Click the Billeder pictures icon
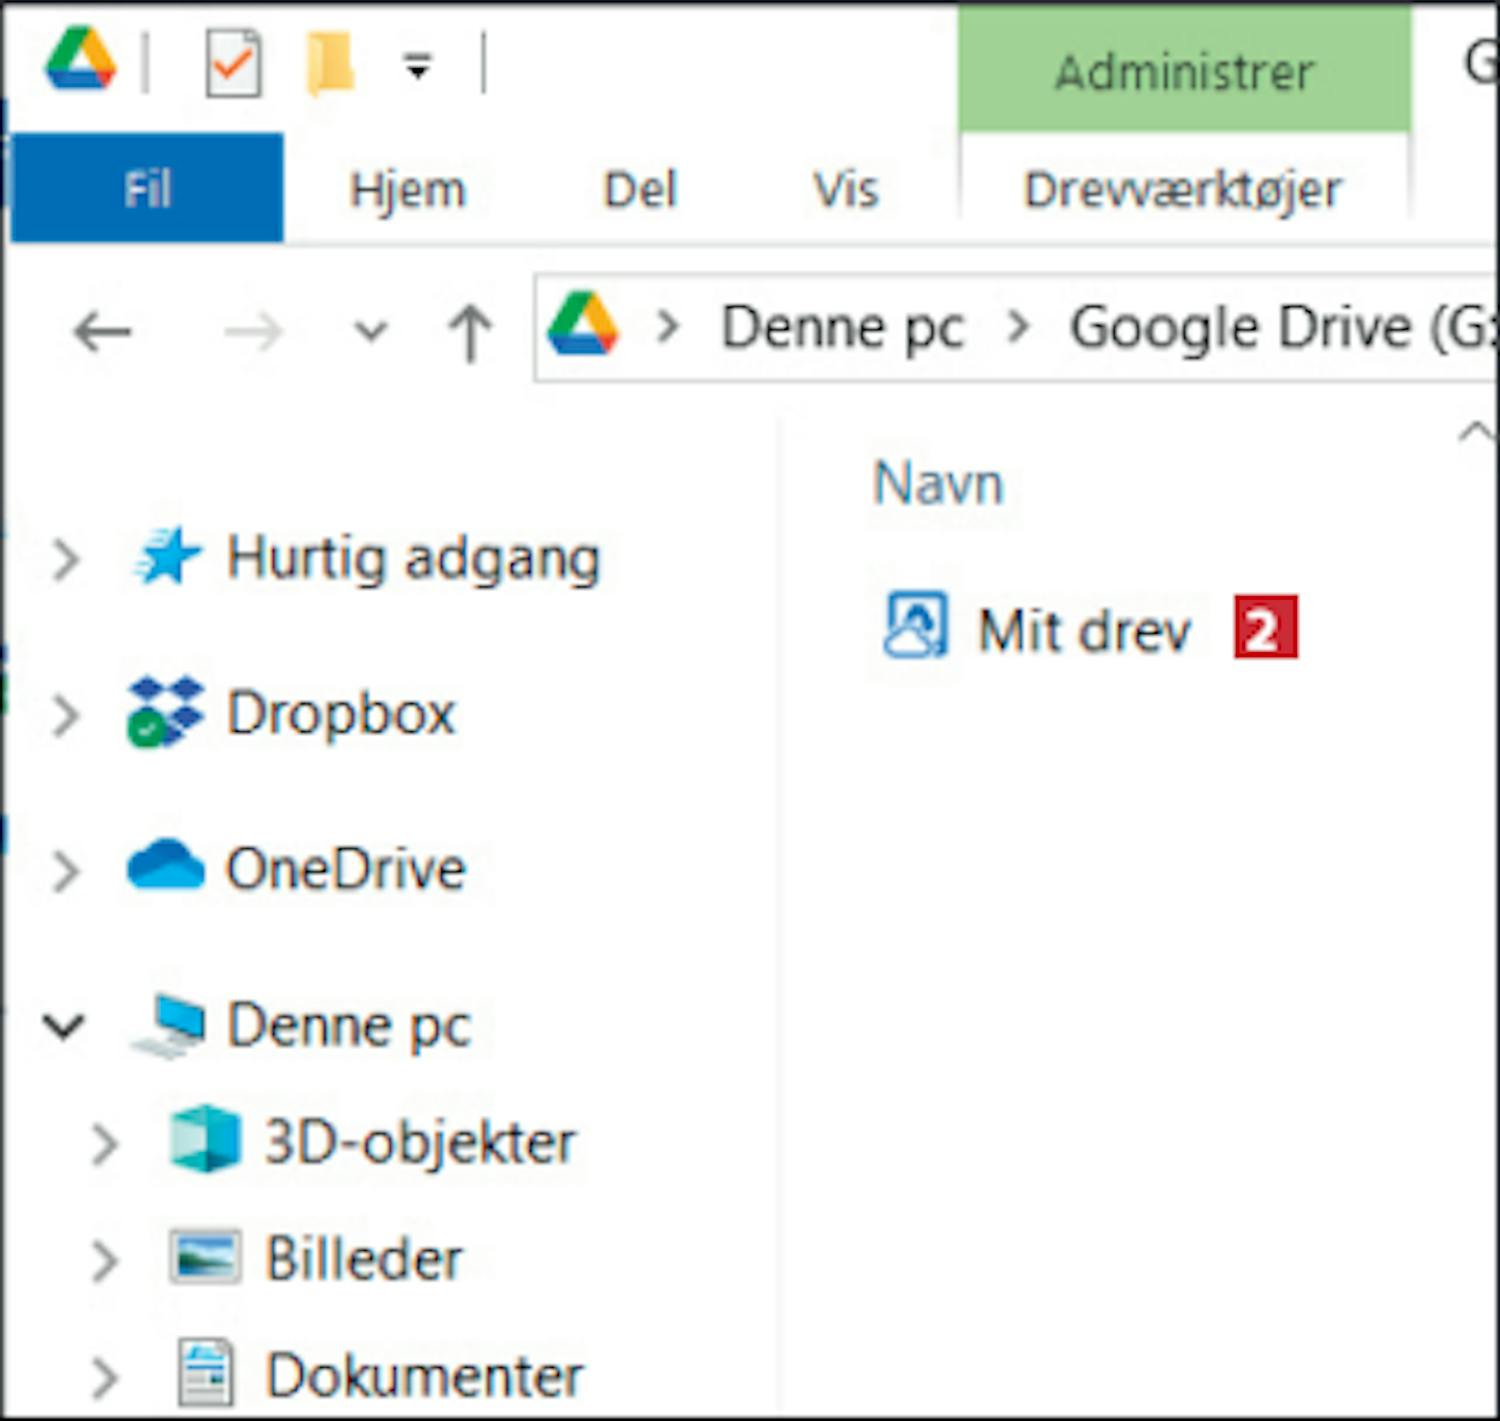The width and height of the screenshot is (1500, 1421). coord(205,1257)
